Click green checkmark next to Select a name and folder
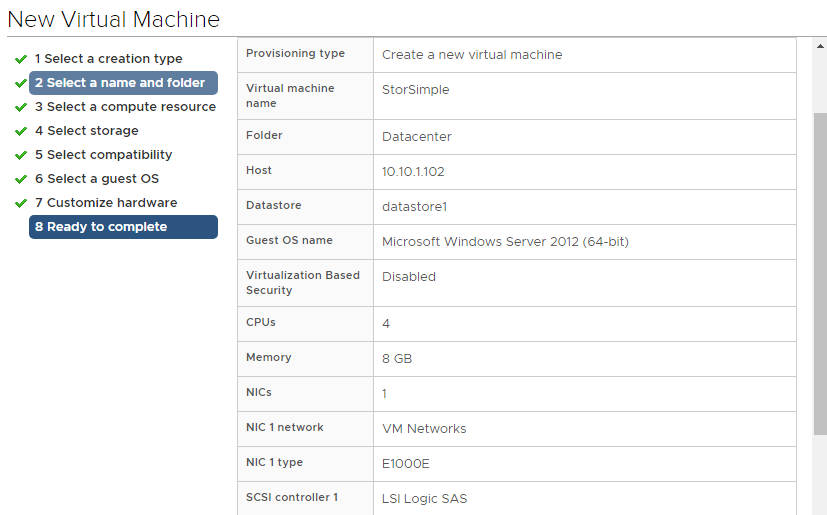 click(21, 83)
